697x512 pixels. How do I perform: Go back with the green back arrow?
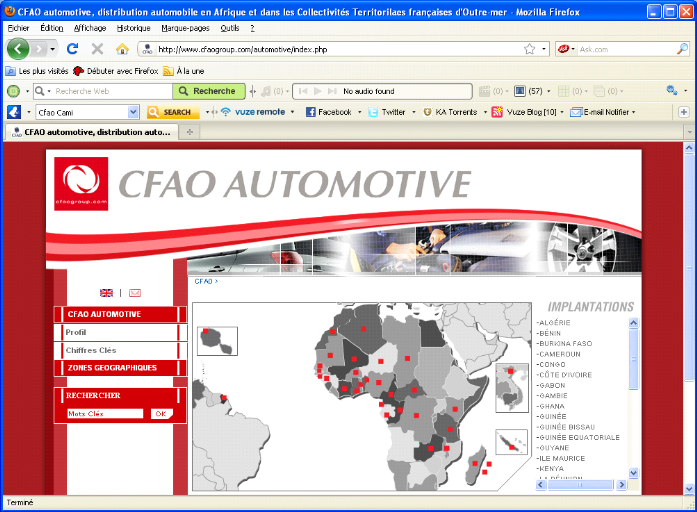17,49
